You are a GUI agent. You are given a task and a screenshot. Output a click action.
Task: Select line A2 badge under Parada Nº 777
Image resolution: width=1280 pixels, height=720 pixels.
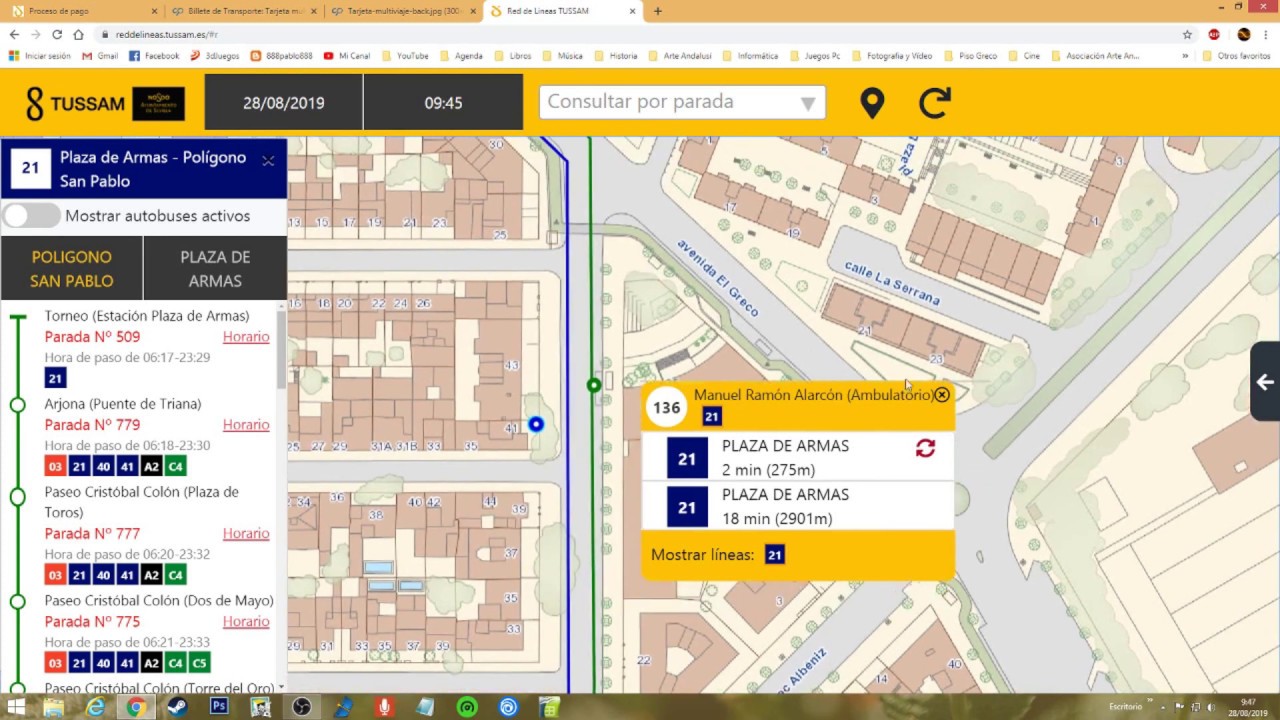pyautogui.click(x=151, y=575)
